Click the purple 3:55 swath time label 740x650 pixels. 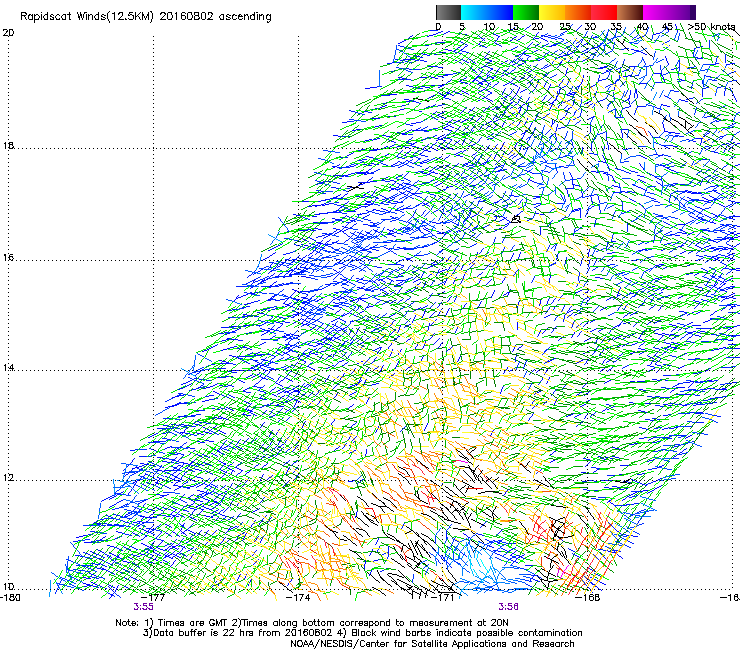pyautogui.click(x=143, y=607)
